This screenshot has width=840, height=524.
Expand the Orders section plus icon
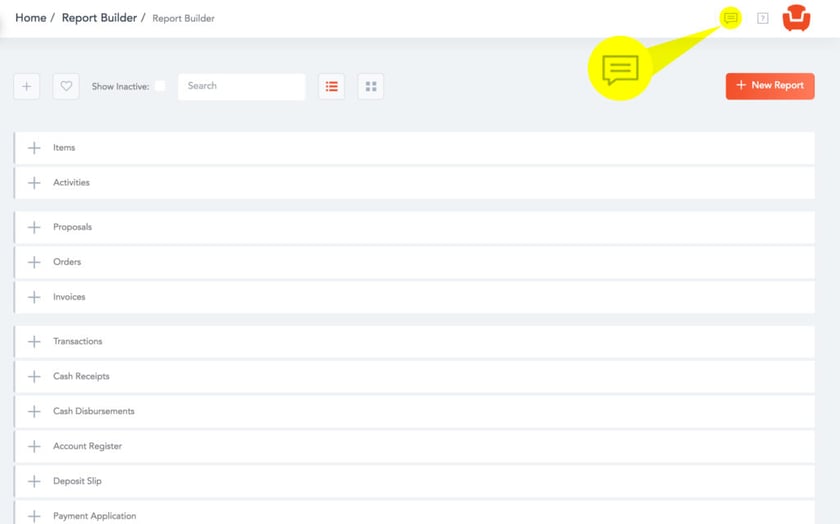34,262
